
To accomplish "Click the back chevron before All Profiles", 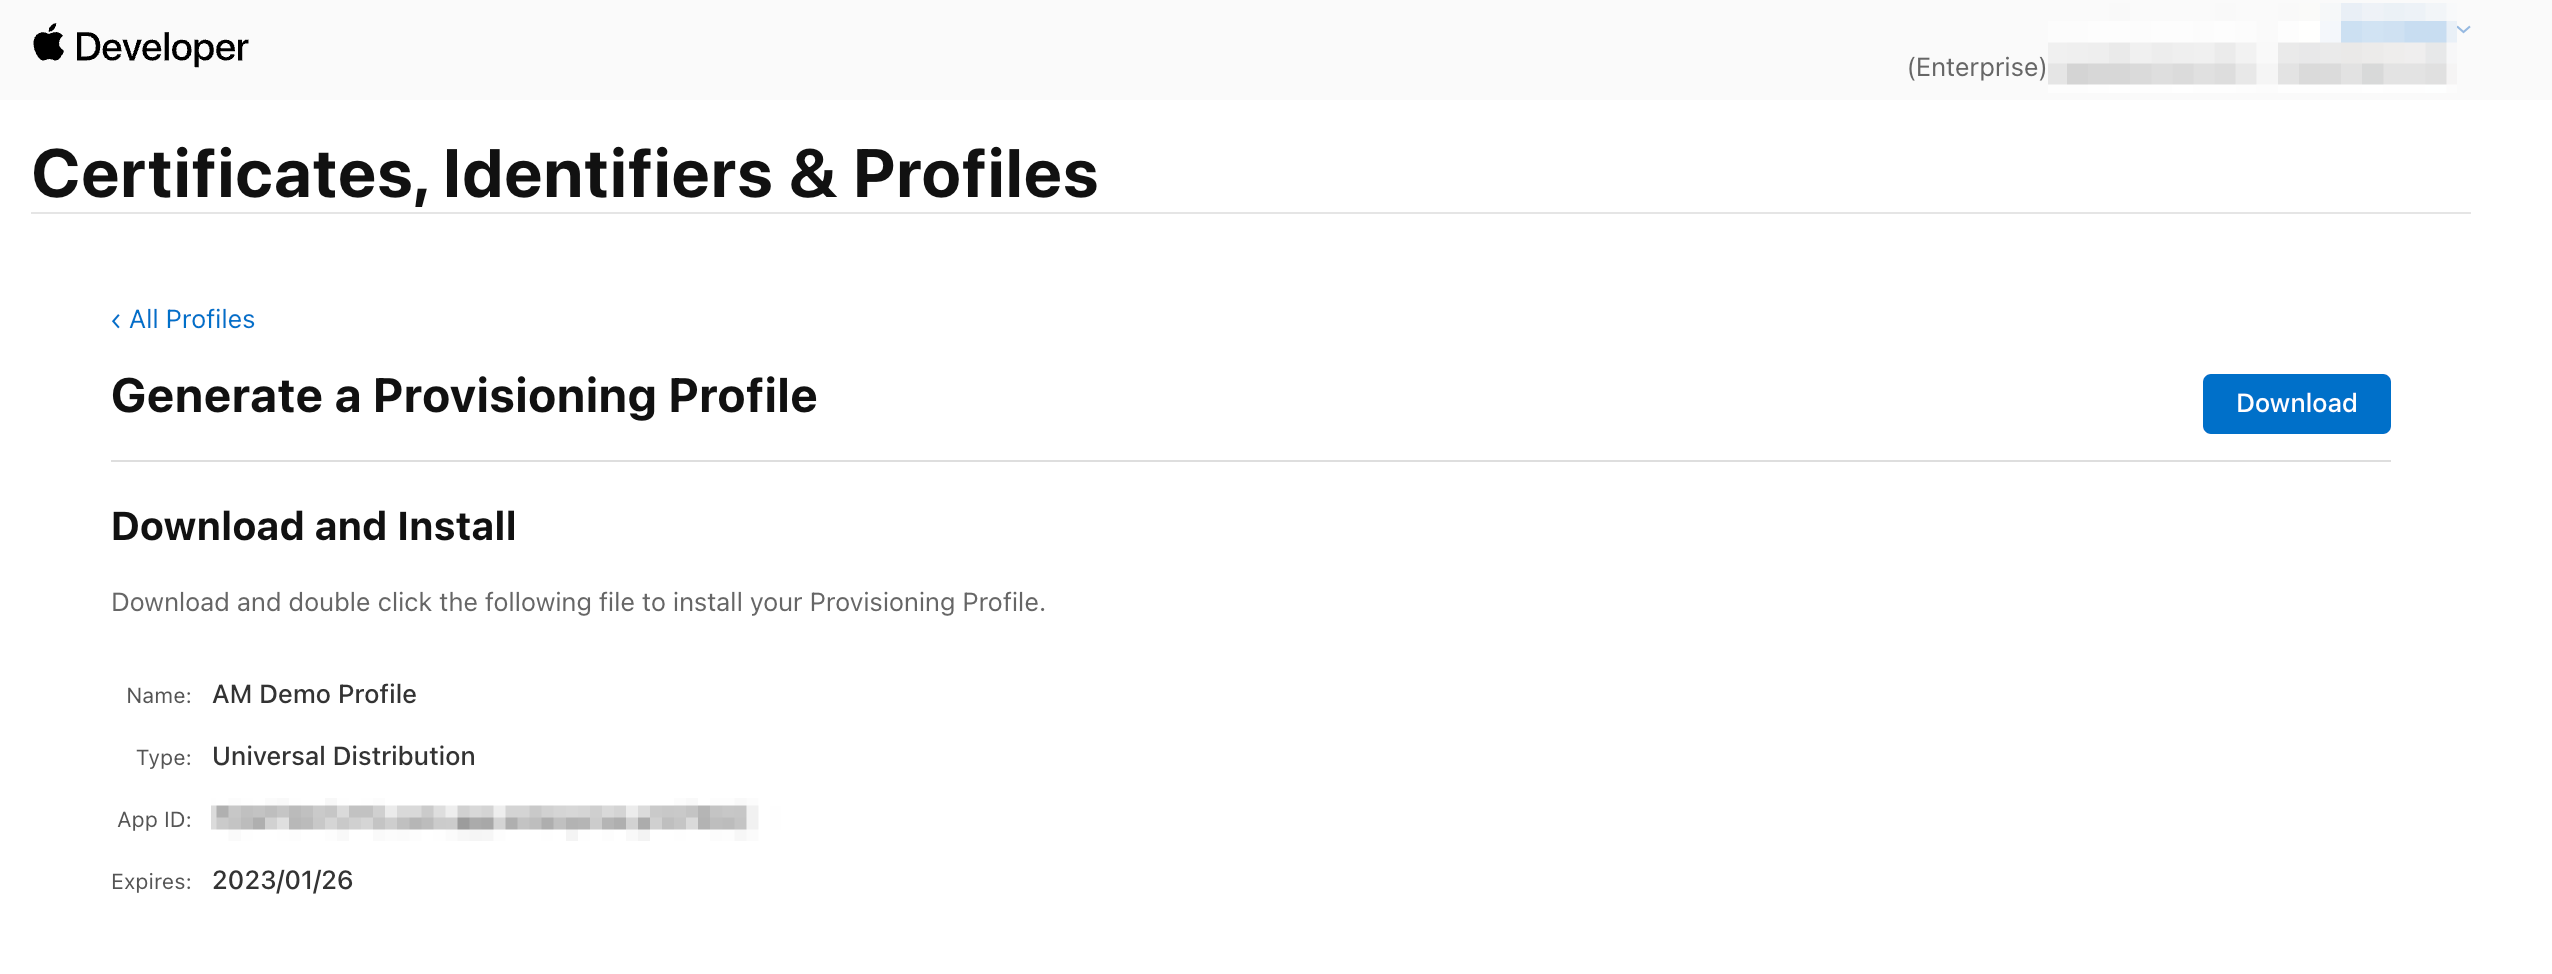I will [116, 320].
